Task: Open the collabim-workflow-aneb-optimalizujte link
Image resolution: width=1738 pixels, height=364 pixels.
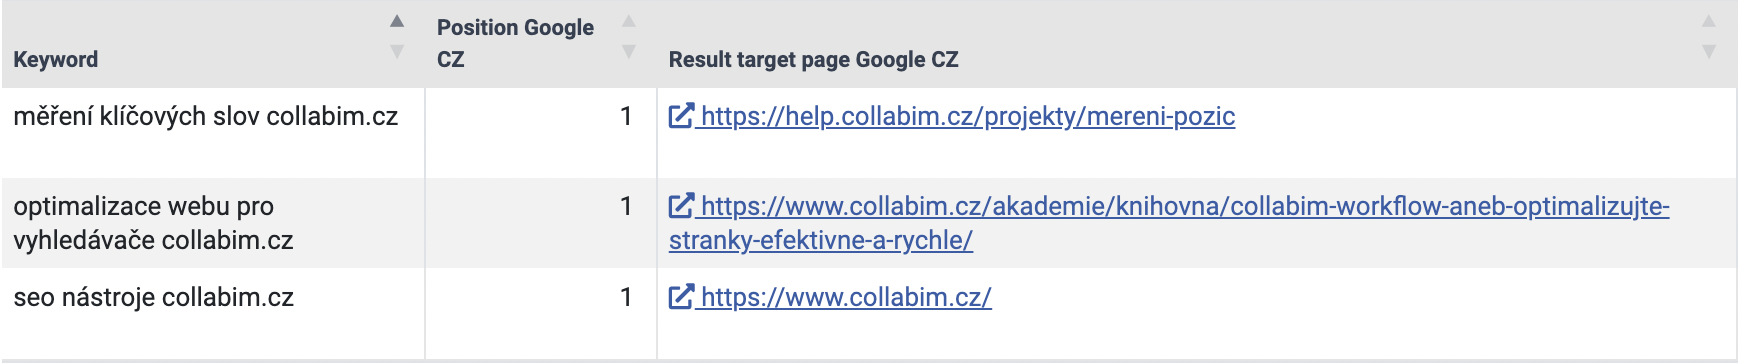Action: coord(1169,223)
